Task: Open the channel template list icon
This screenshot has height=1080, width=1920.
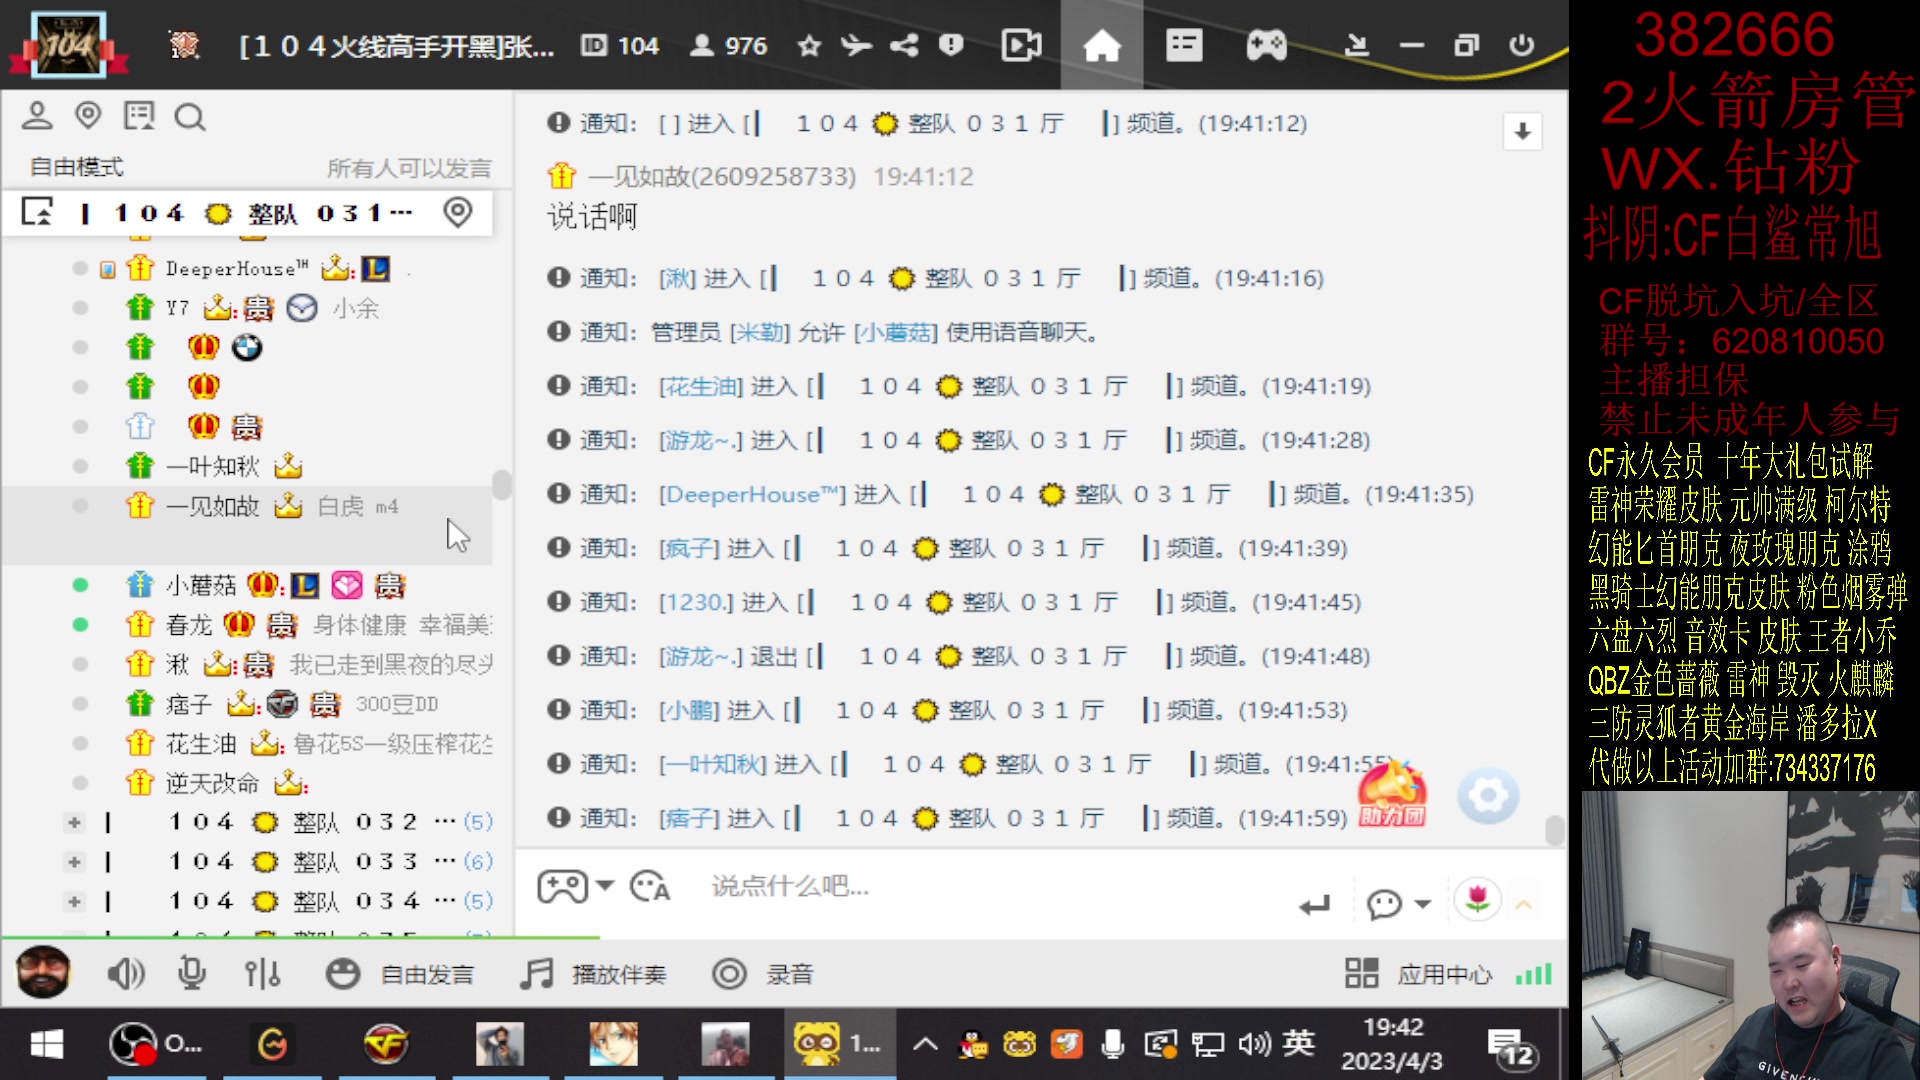Action: (x=1184, y=45)
